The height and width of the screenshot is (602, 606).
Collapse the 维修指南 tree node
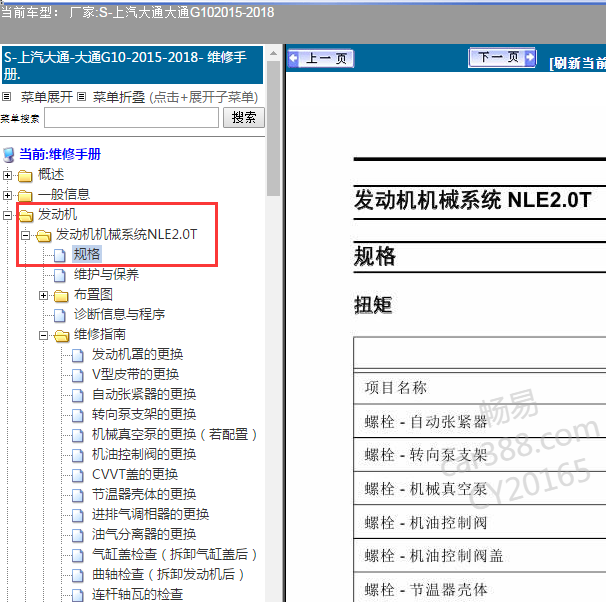coord(43,335)
